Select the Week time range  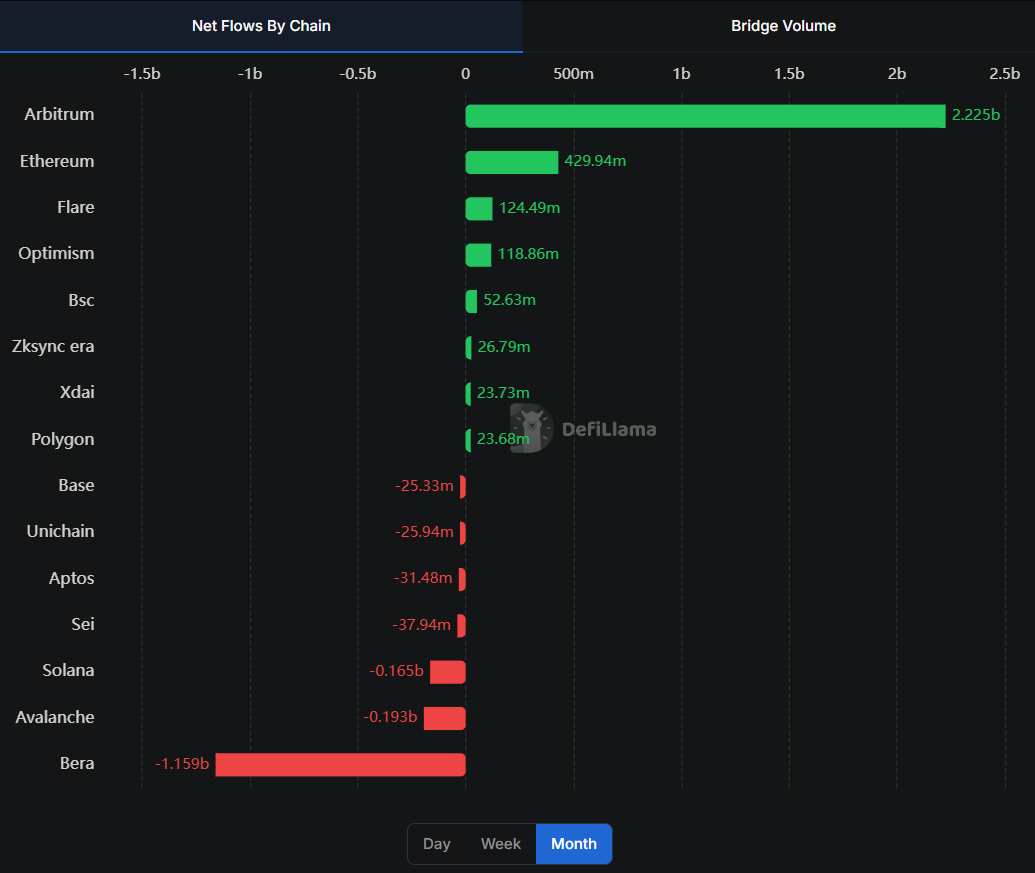click(500, 844)
